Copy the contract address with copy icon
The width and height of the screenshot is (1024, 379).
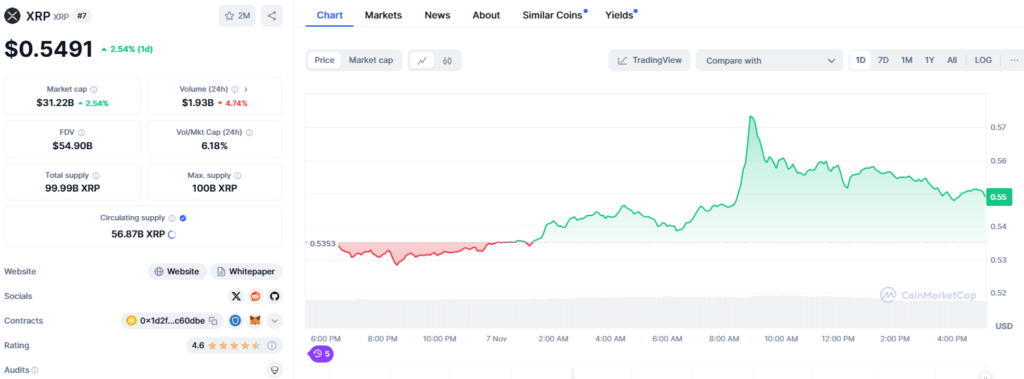pyautogui.click(x=213, y=321)
